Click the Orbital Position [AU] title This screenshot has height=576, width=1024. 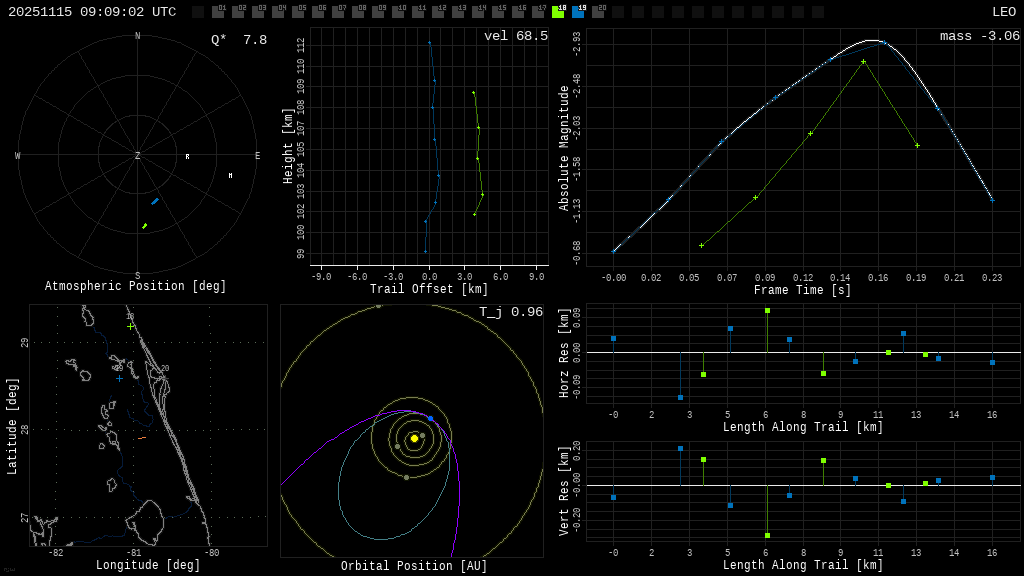click(x=414, y=566)
